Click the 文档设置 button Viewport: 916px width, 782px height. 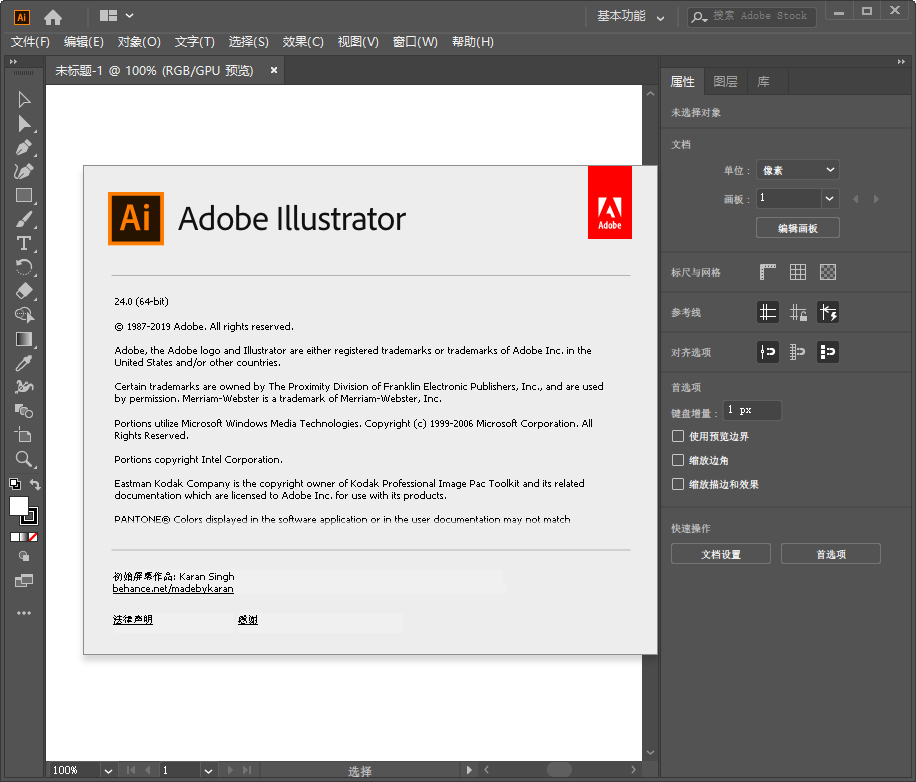pos(720,554)
